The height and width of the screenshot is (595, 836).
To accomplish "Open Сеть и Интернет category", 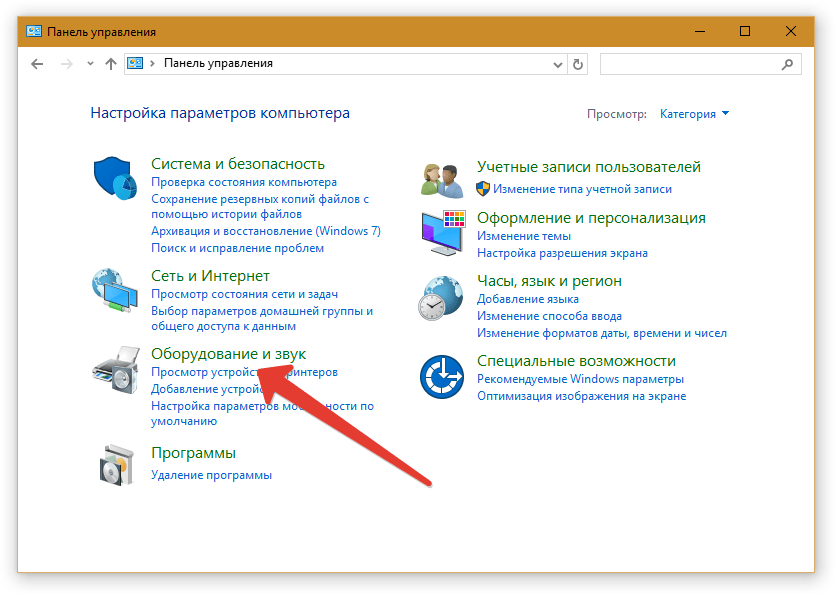I will pos(210,276).
